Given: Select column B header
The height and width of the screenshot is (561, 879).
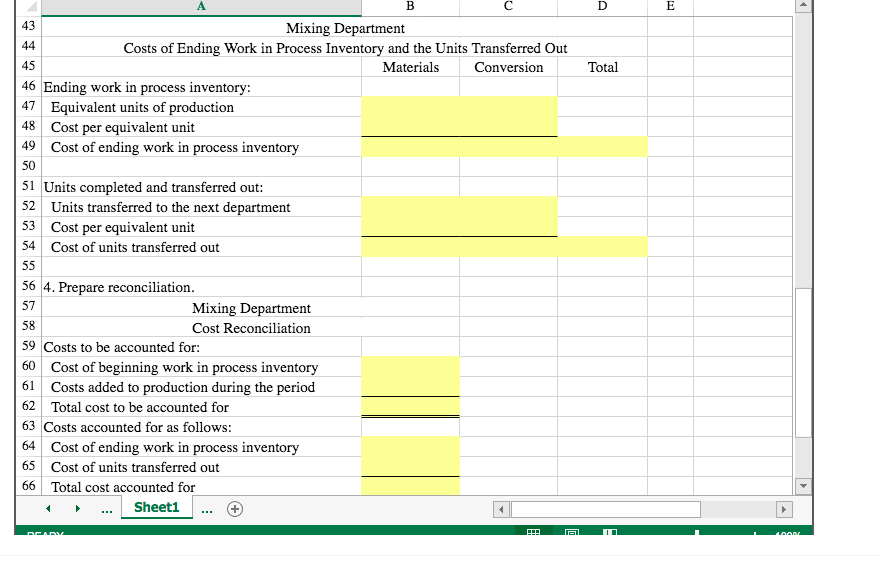Looking at the screenshot, I should [x=410, y=7].
